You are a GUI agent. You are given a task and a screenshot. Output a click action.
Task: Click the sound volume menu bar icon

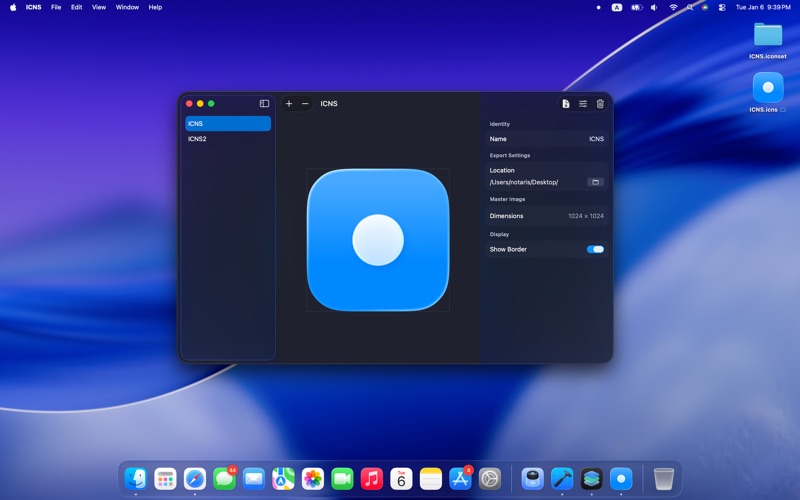click(654, 7)
